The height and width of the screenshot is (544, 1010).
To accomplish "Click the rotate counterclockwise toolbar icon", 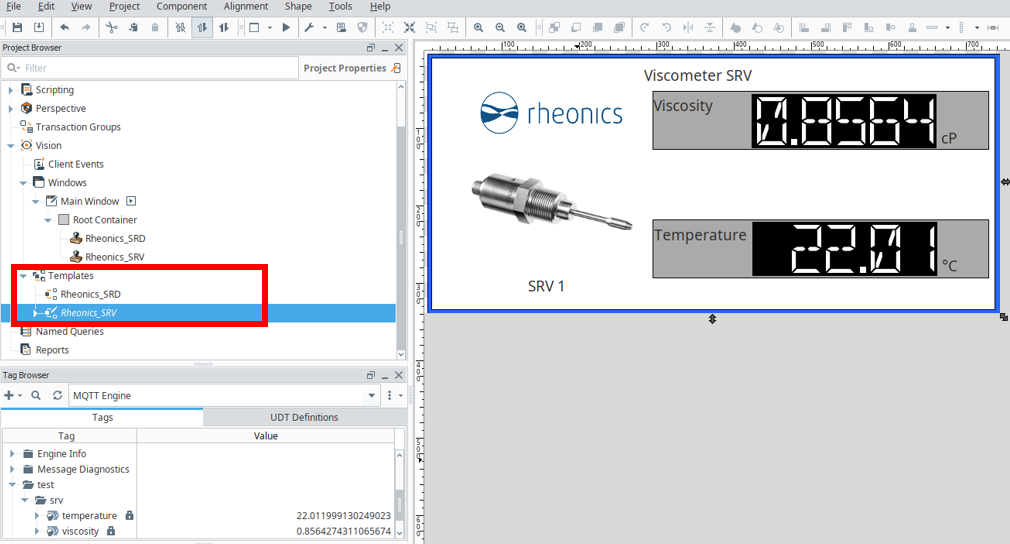I will point(666,27).
